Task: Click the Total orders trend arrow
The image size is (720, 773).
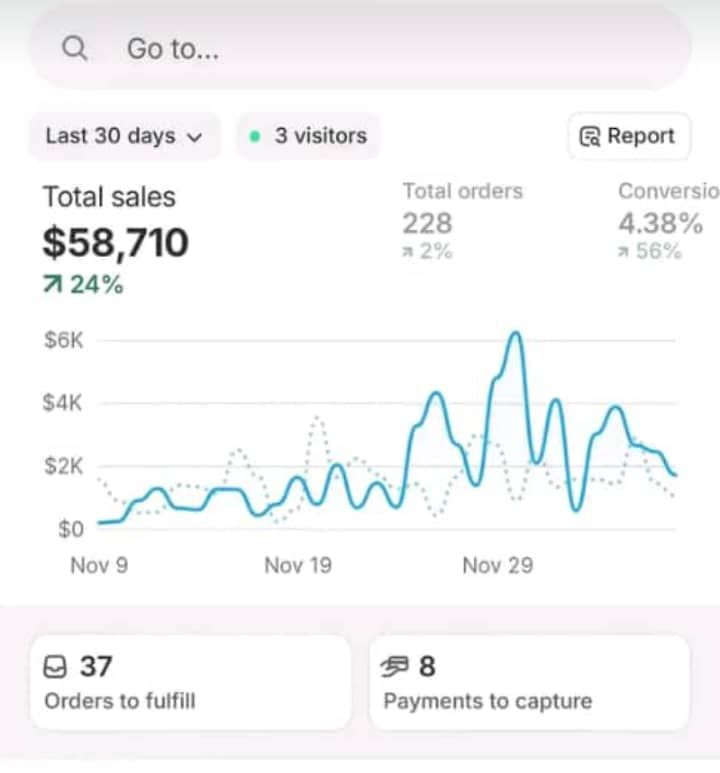Action: point(408,252)
